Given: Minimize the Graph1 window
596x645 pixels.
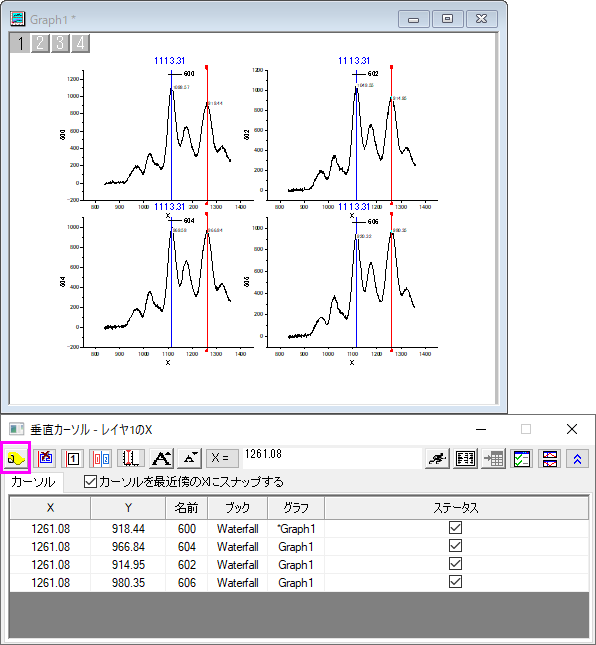Looking at the screenshot, I should 414,19.
